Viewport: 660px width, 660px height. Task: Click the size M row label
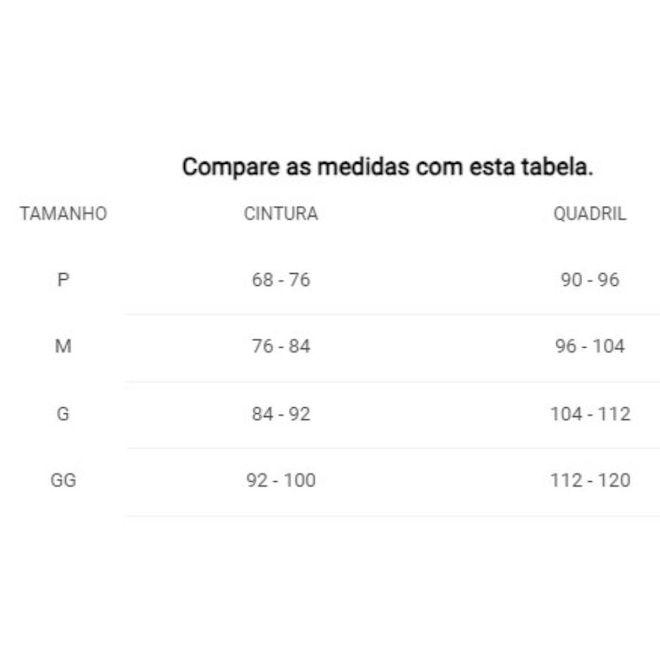coord(63,347)
